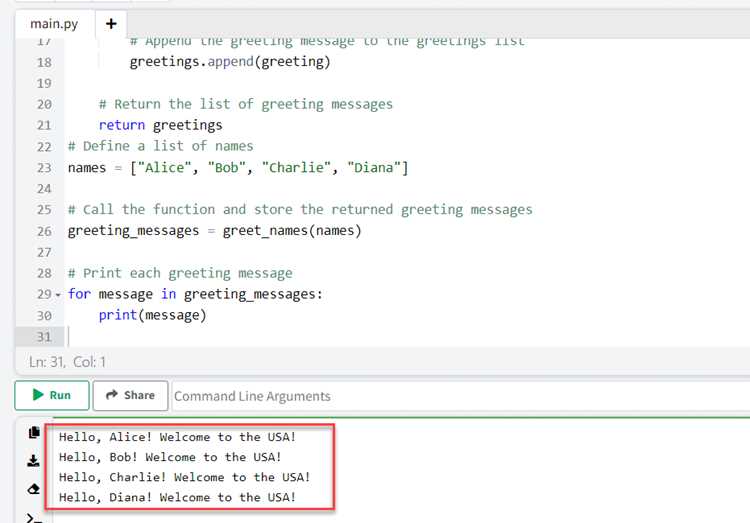Click the '# Call the function' comment line

tap(300, 210)
